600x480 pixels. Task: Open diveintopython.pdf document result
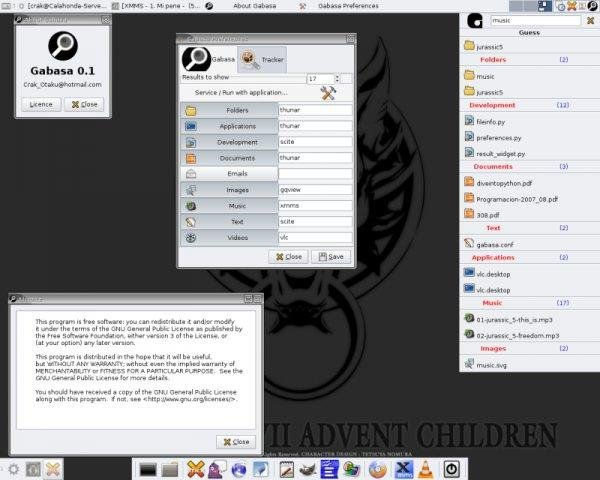click(x=498, y=183)
